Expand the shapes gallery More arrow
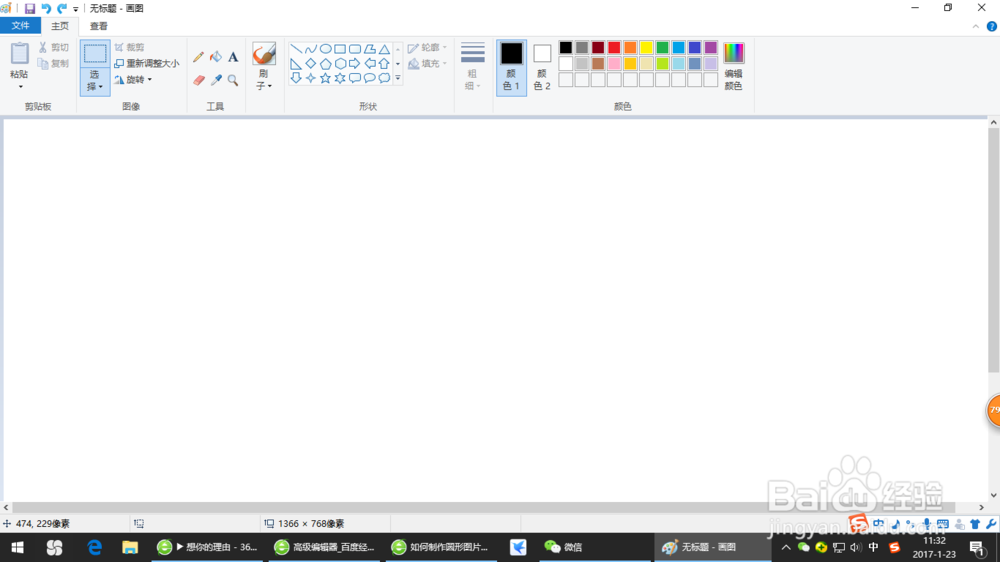 pyautogui.click(x=398, y=78)
